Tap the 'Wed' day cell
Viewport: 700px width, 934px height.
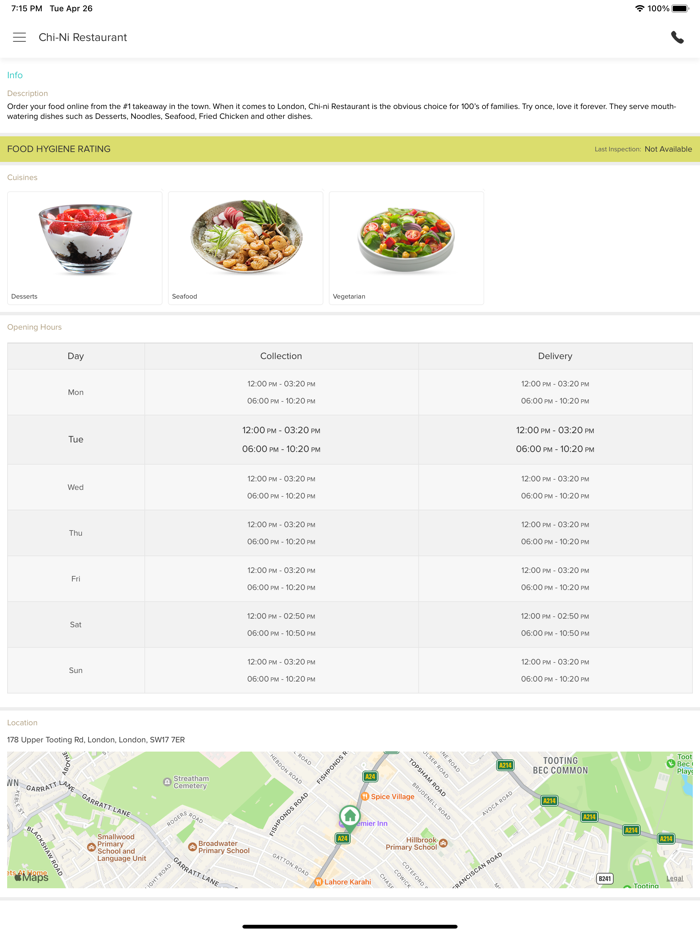[x=76, y=487]
